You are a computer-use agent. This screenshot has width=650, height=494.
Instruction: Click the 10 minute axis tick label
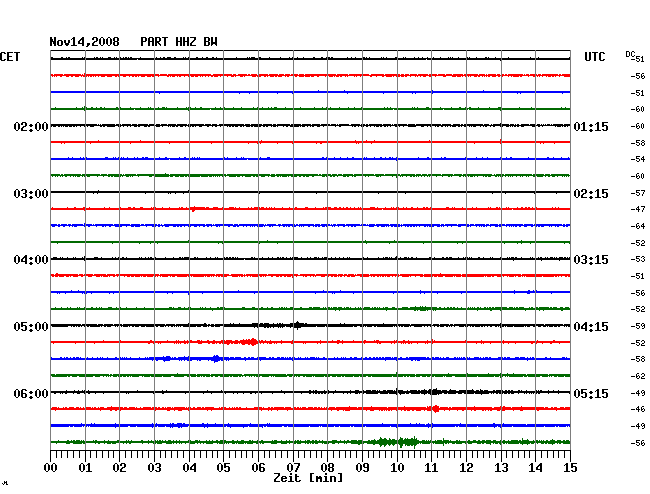[397, 468]
